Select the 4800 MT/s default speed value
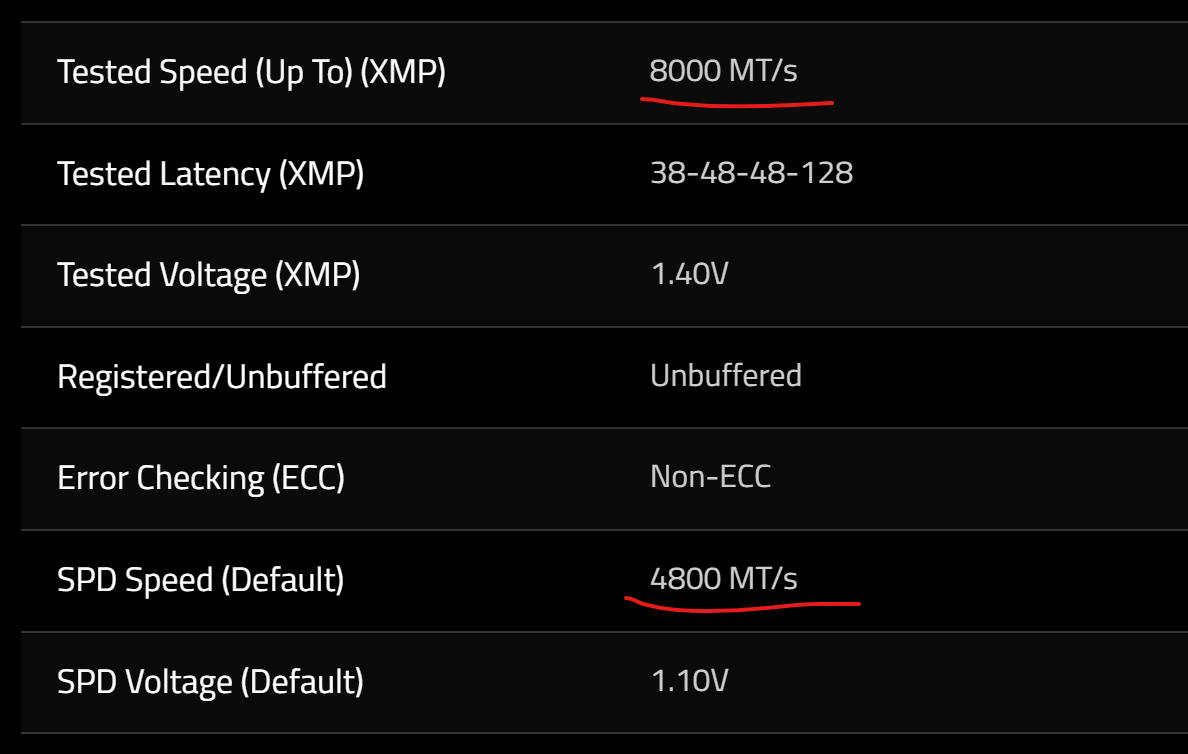The height and width of the screenshot is (754, 1188). point(723,579)
